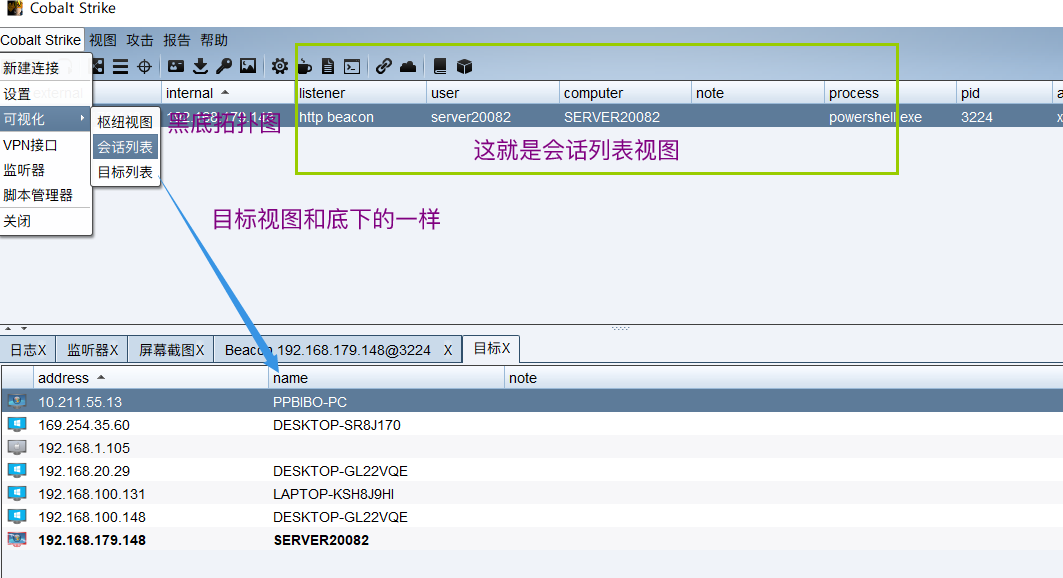Open 脚本管理器 menu entry
The image size is (1063, 578).
click(45, 195)
